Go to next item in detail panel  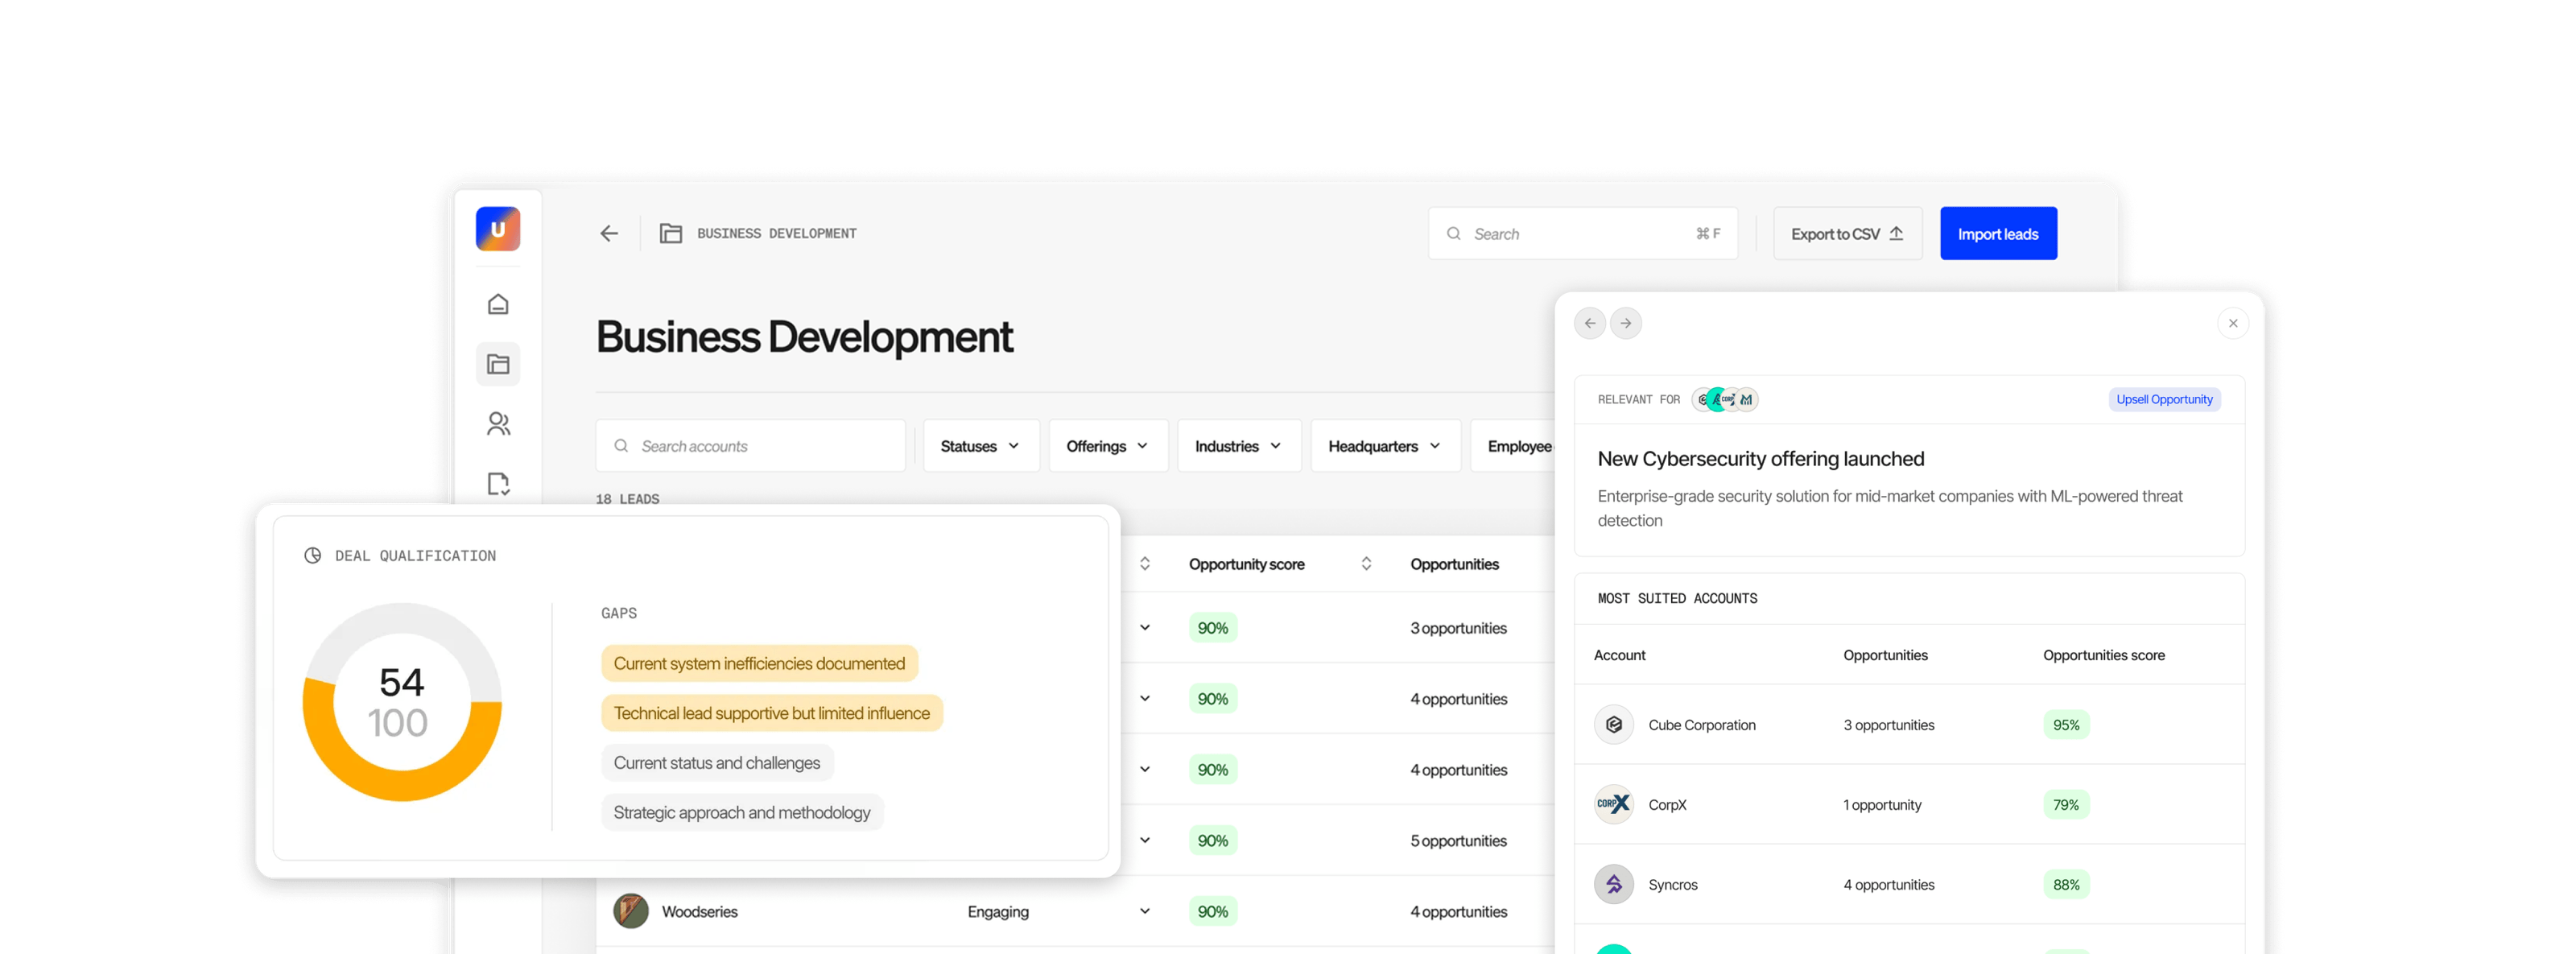coord(1626,323)
